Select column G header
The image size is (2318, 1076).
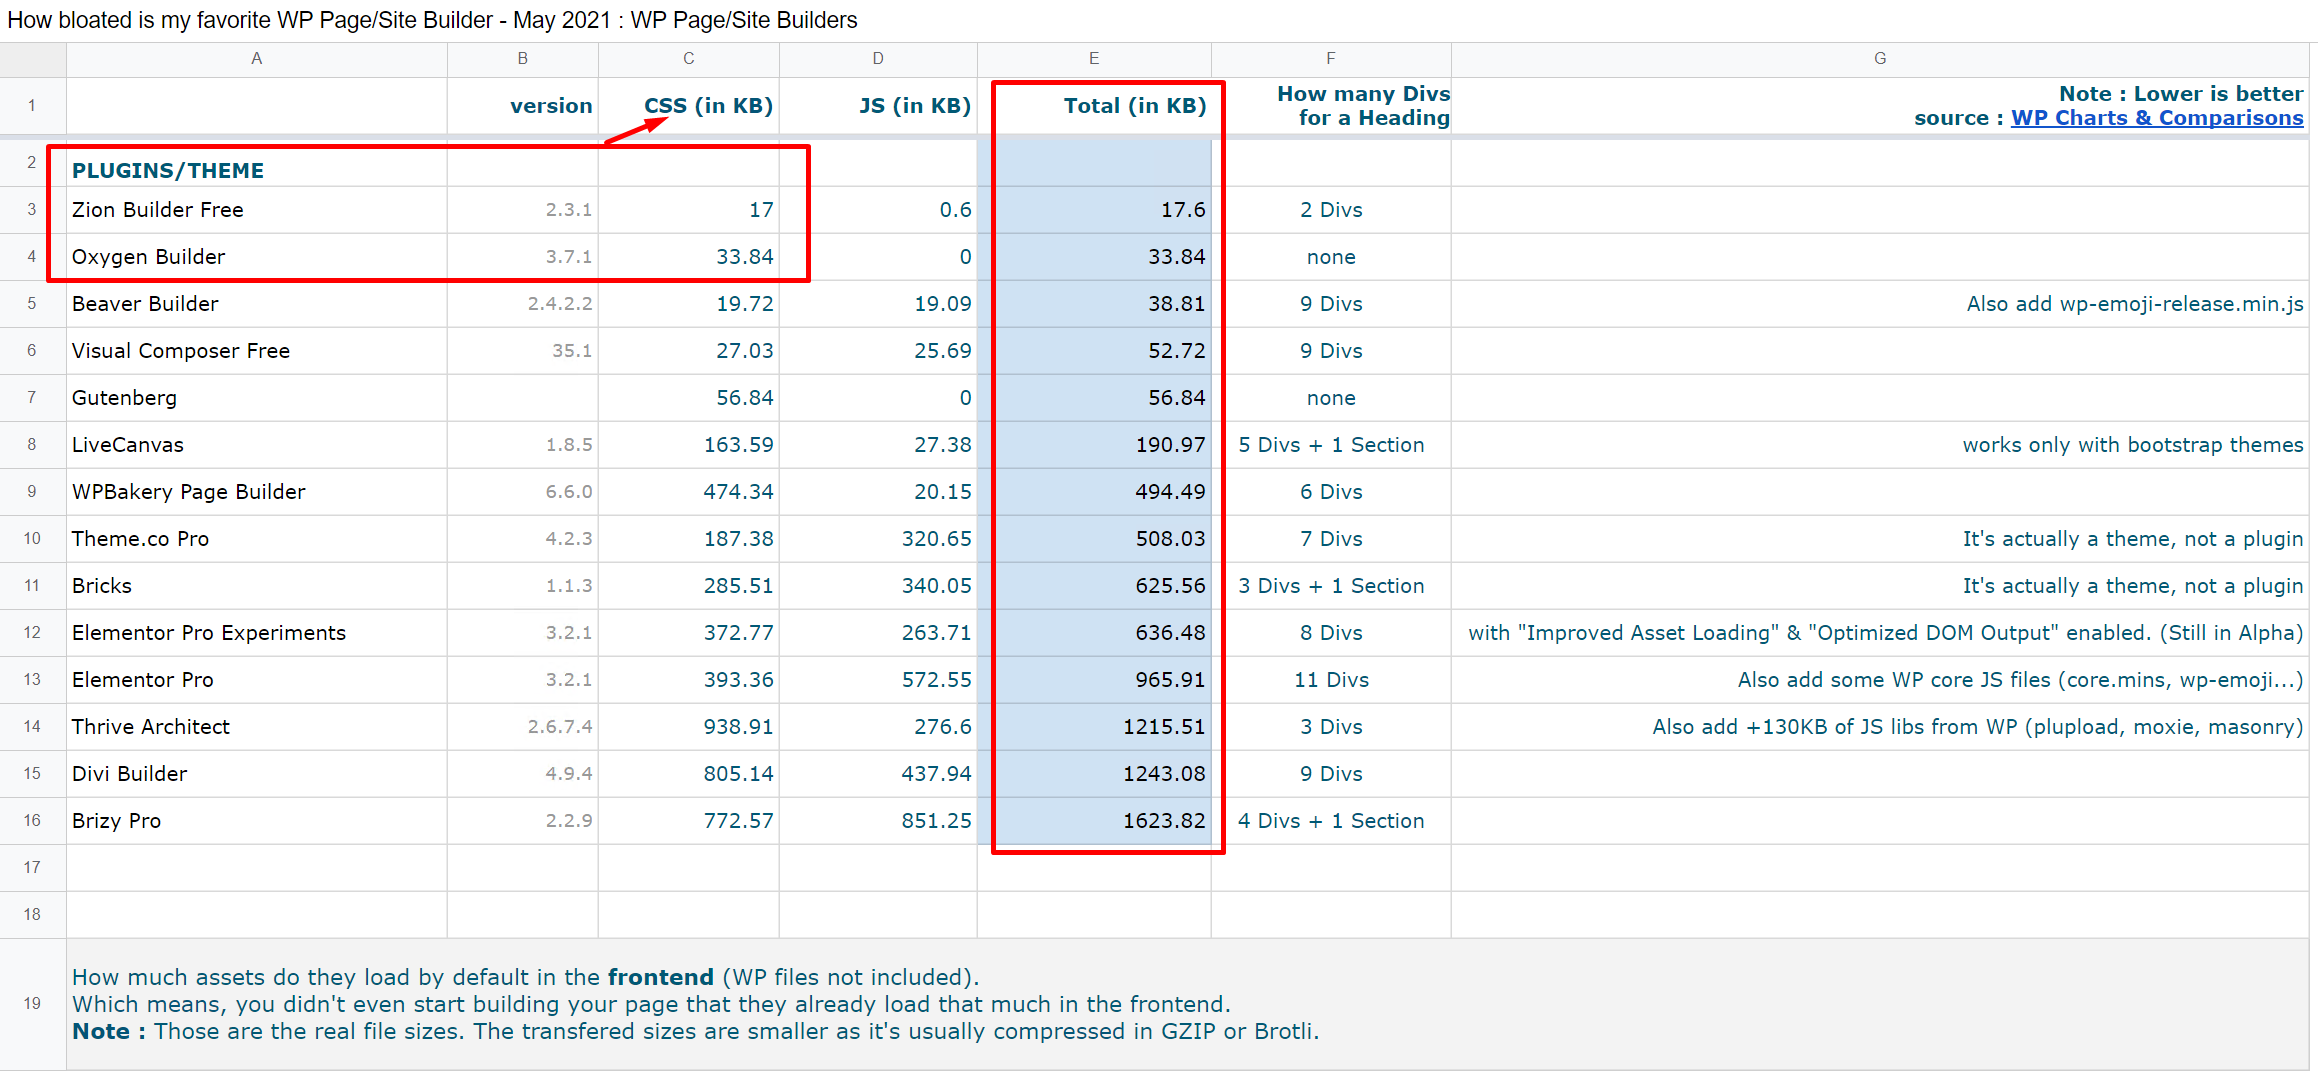click(x=1880, y=59)
